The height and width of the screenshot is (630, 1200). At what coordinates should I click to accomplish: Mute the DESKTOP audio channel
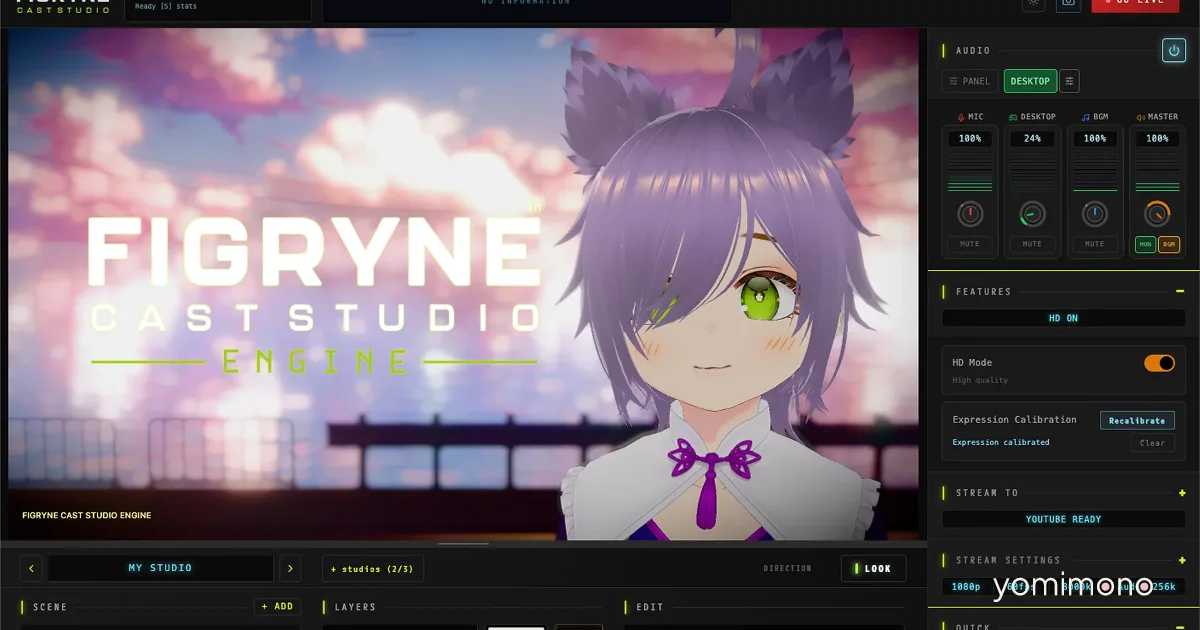(x=1032, y=244)
